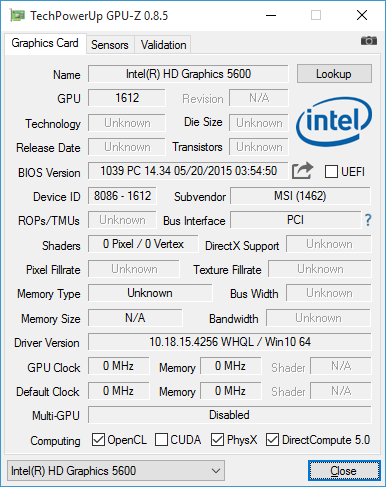The width and height of the screenshot is (386, 487).
Task: Toggle the PhysX checkbox
Action: click(x=217, y=440)
